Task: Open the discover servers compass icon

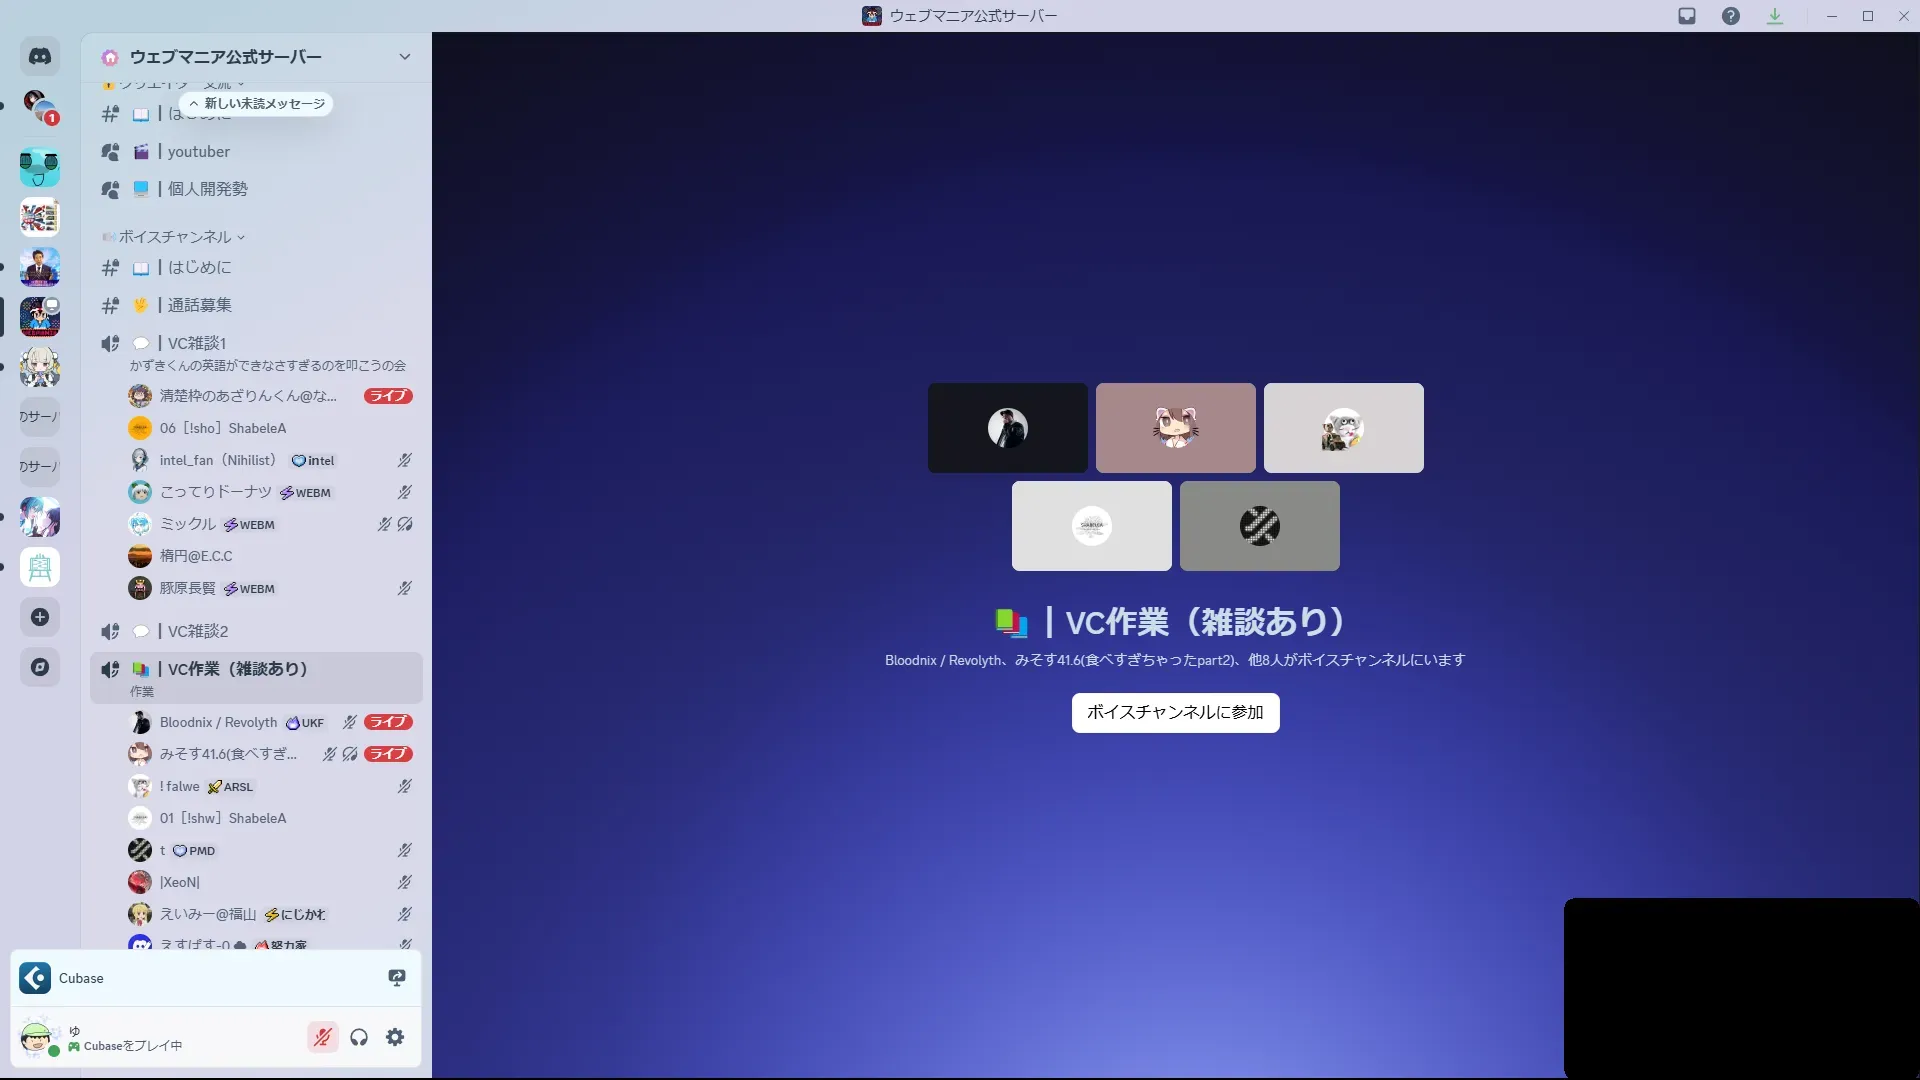Action: click(x=40, y=667)
